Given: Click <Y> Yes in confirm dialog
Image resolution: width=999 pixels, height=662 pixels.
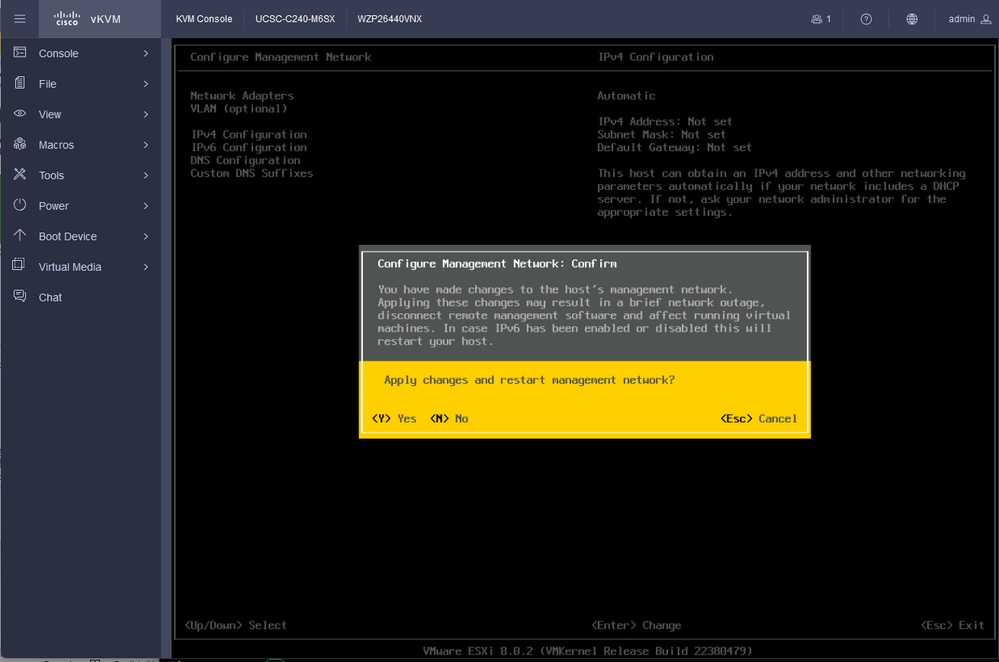Looking at the screenshot, I should 394,419.
